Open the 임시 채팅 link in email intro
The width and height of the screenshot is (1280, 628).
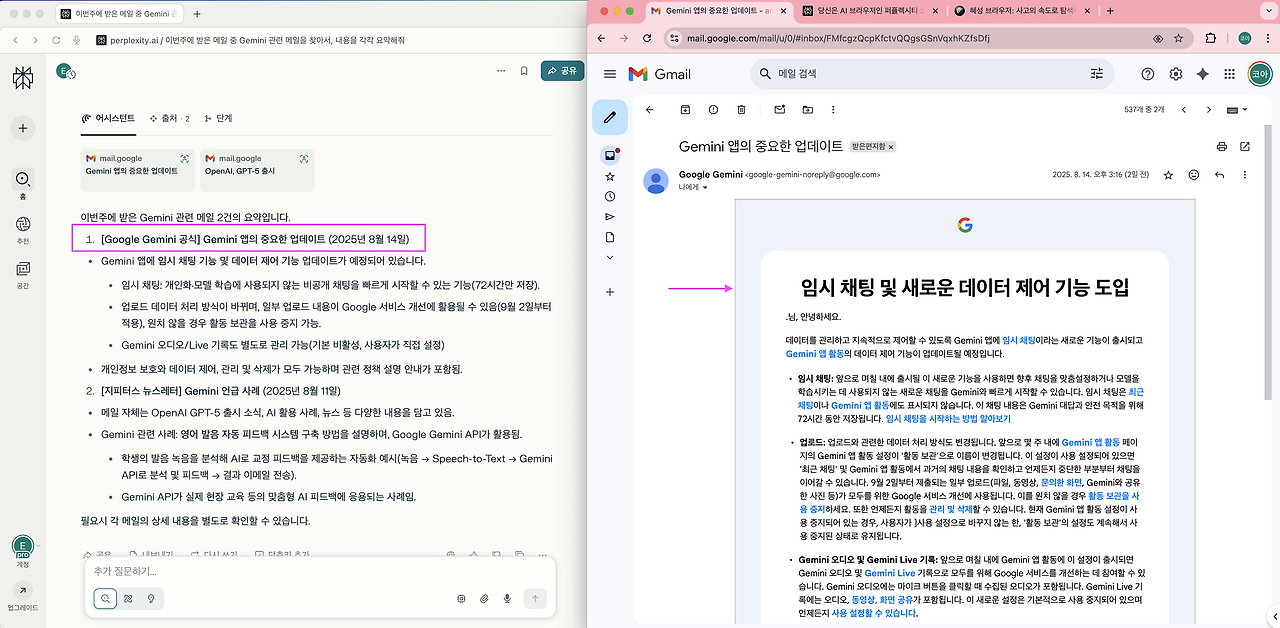pos(1019,340)
